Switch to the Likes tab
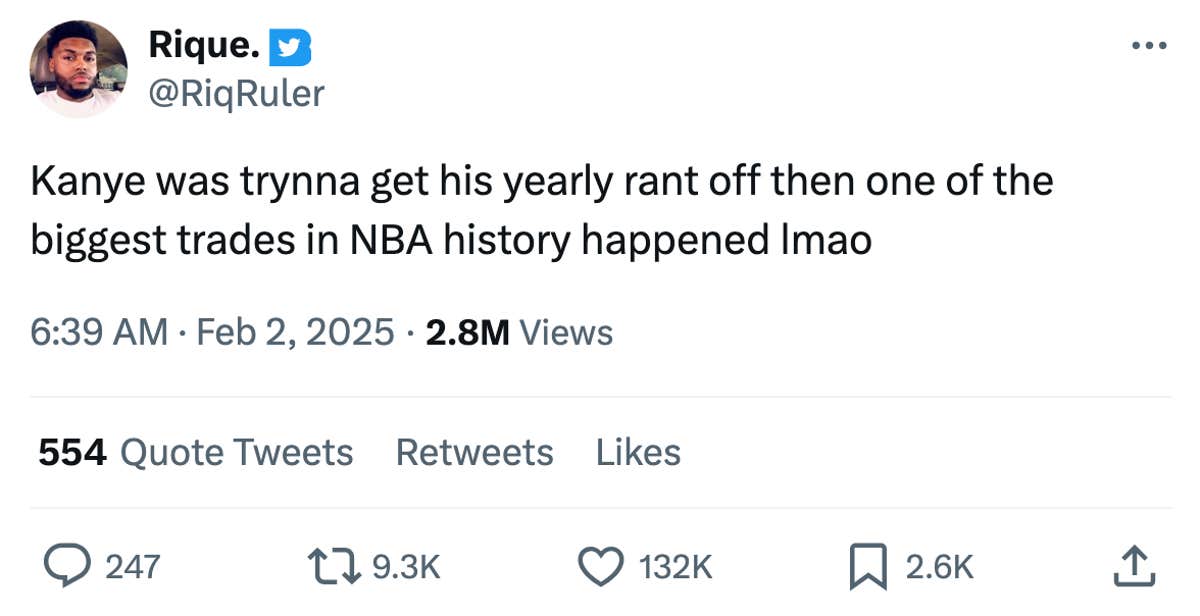Screen dimensions: 1200x616 (639, 452)
